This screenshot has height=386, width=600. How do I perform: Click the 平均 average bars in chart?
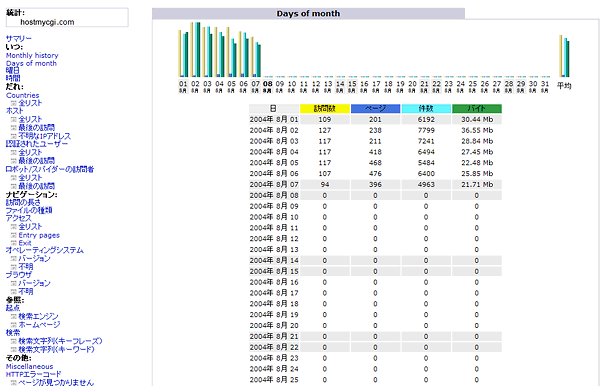click(564, 56)
